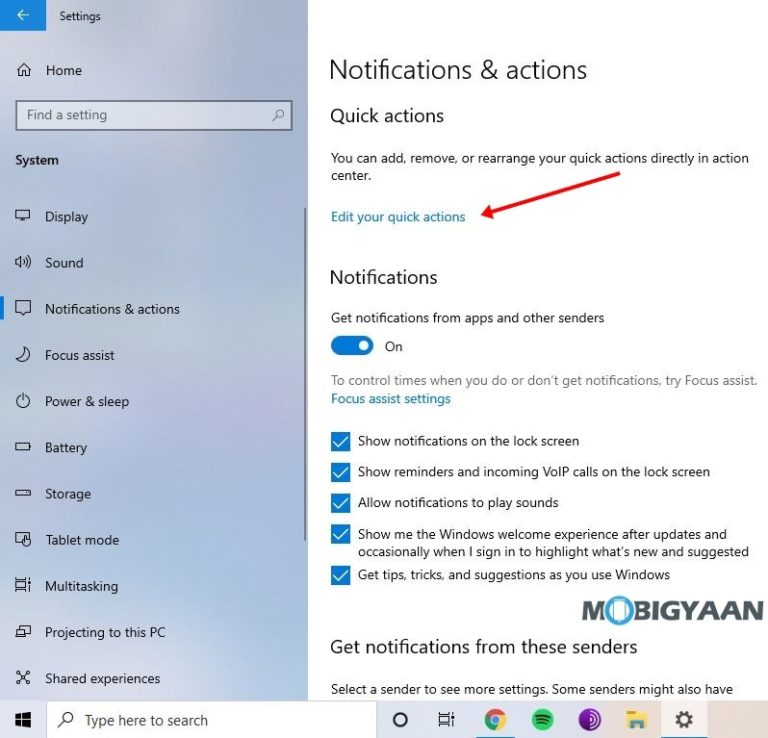Open the Home settings page

point(64,70)
